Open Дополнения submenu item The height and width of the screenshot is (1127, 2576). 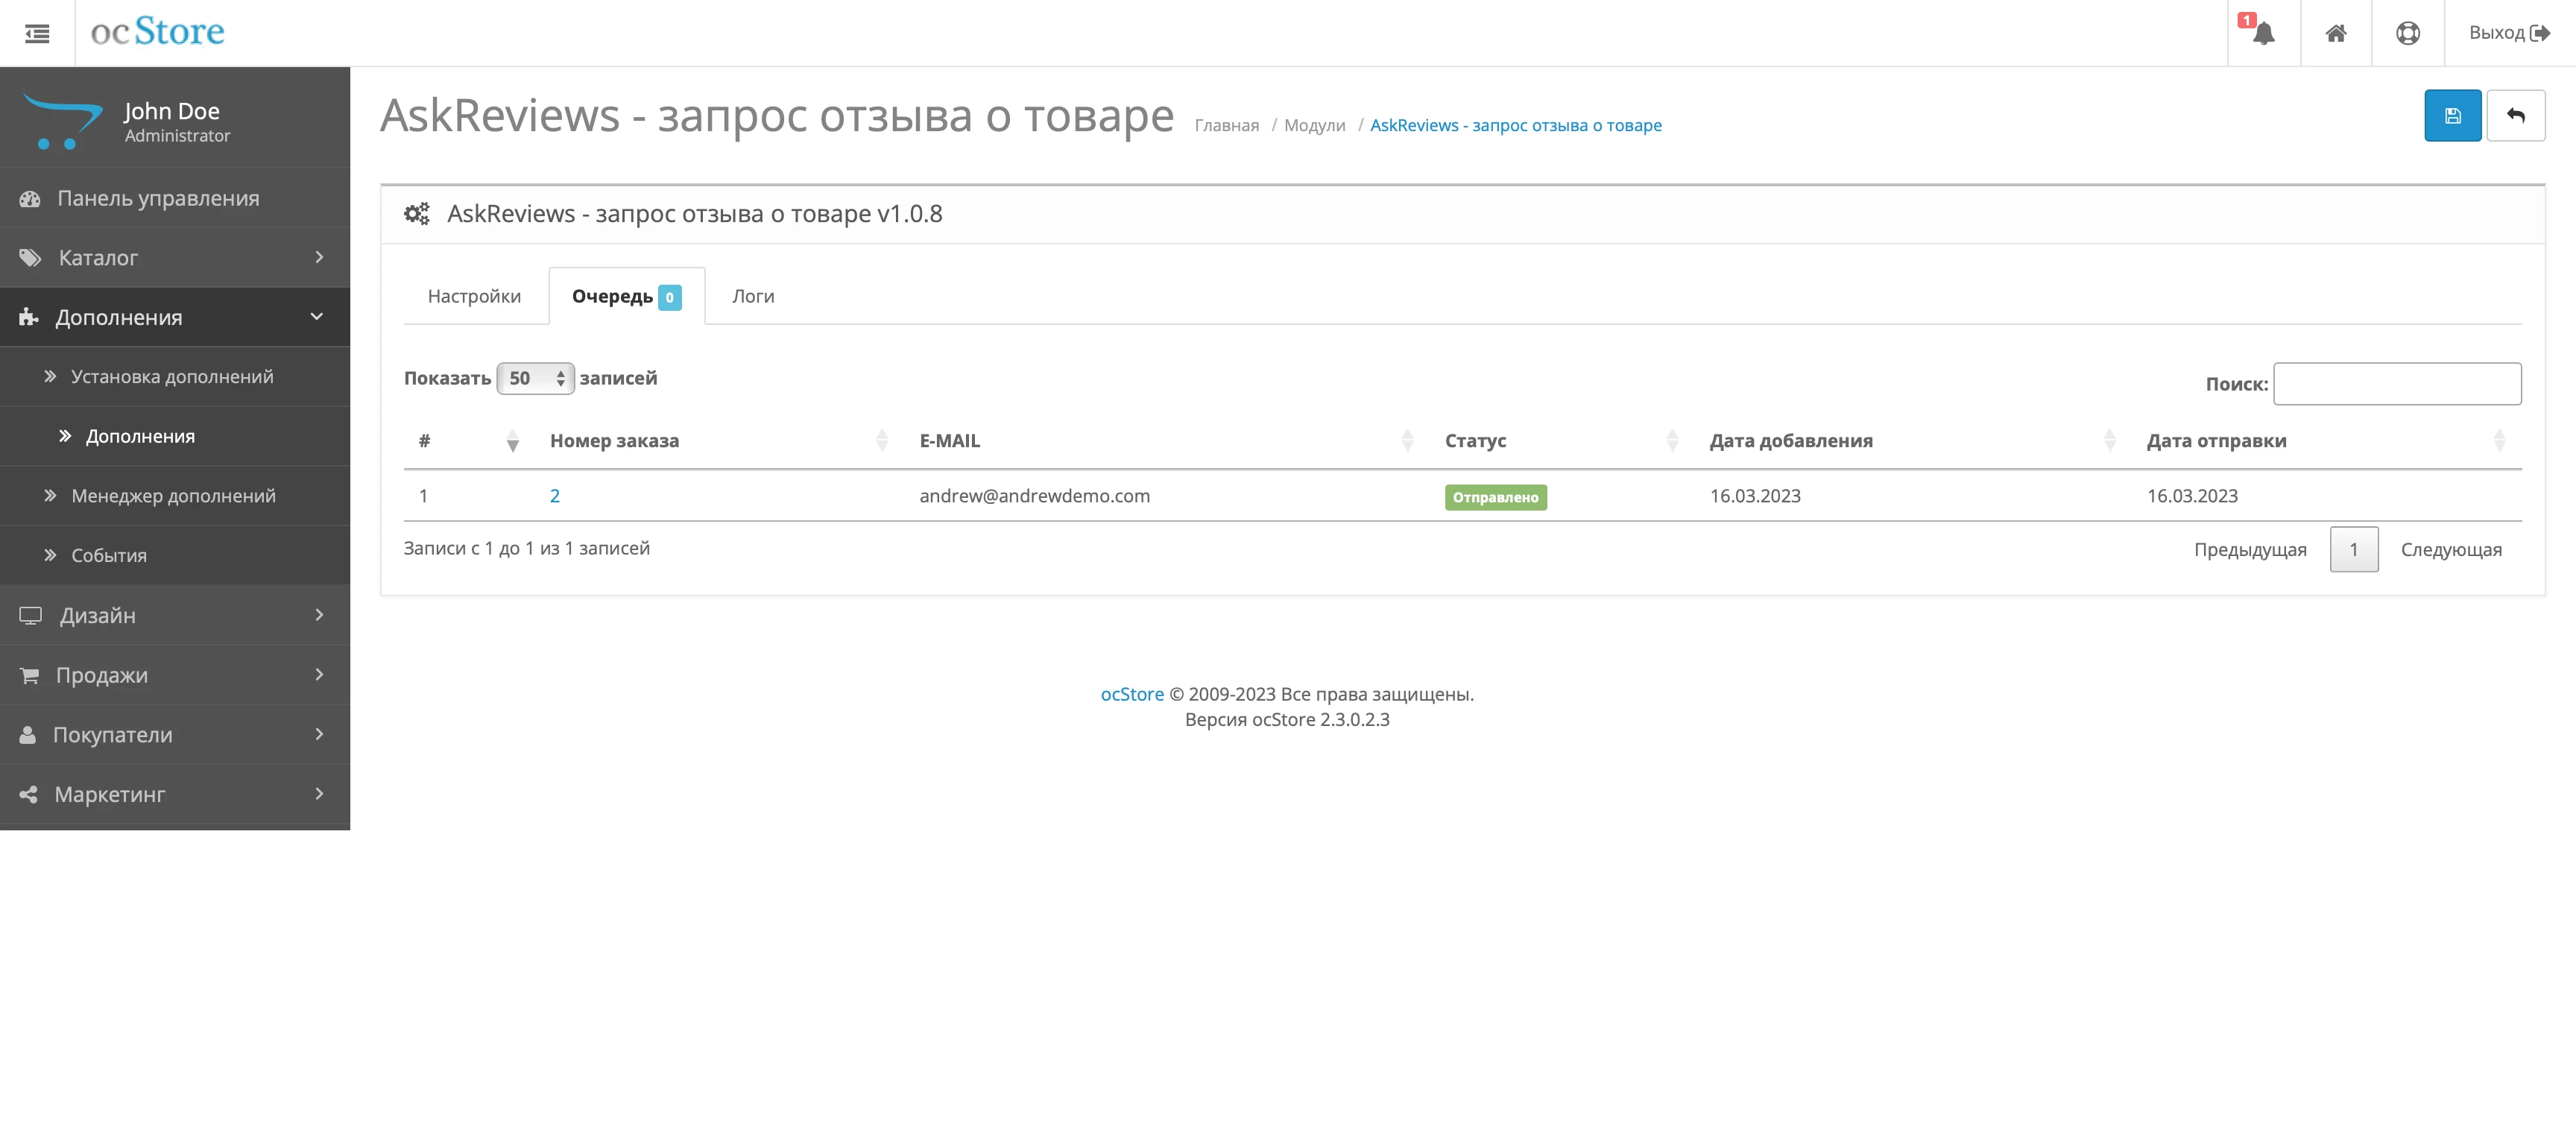coord(175,436)
